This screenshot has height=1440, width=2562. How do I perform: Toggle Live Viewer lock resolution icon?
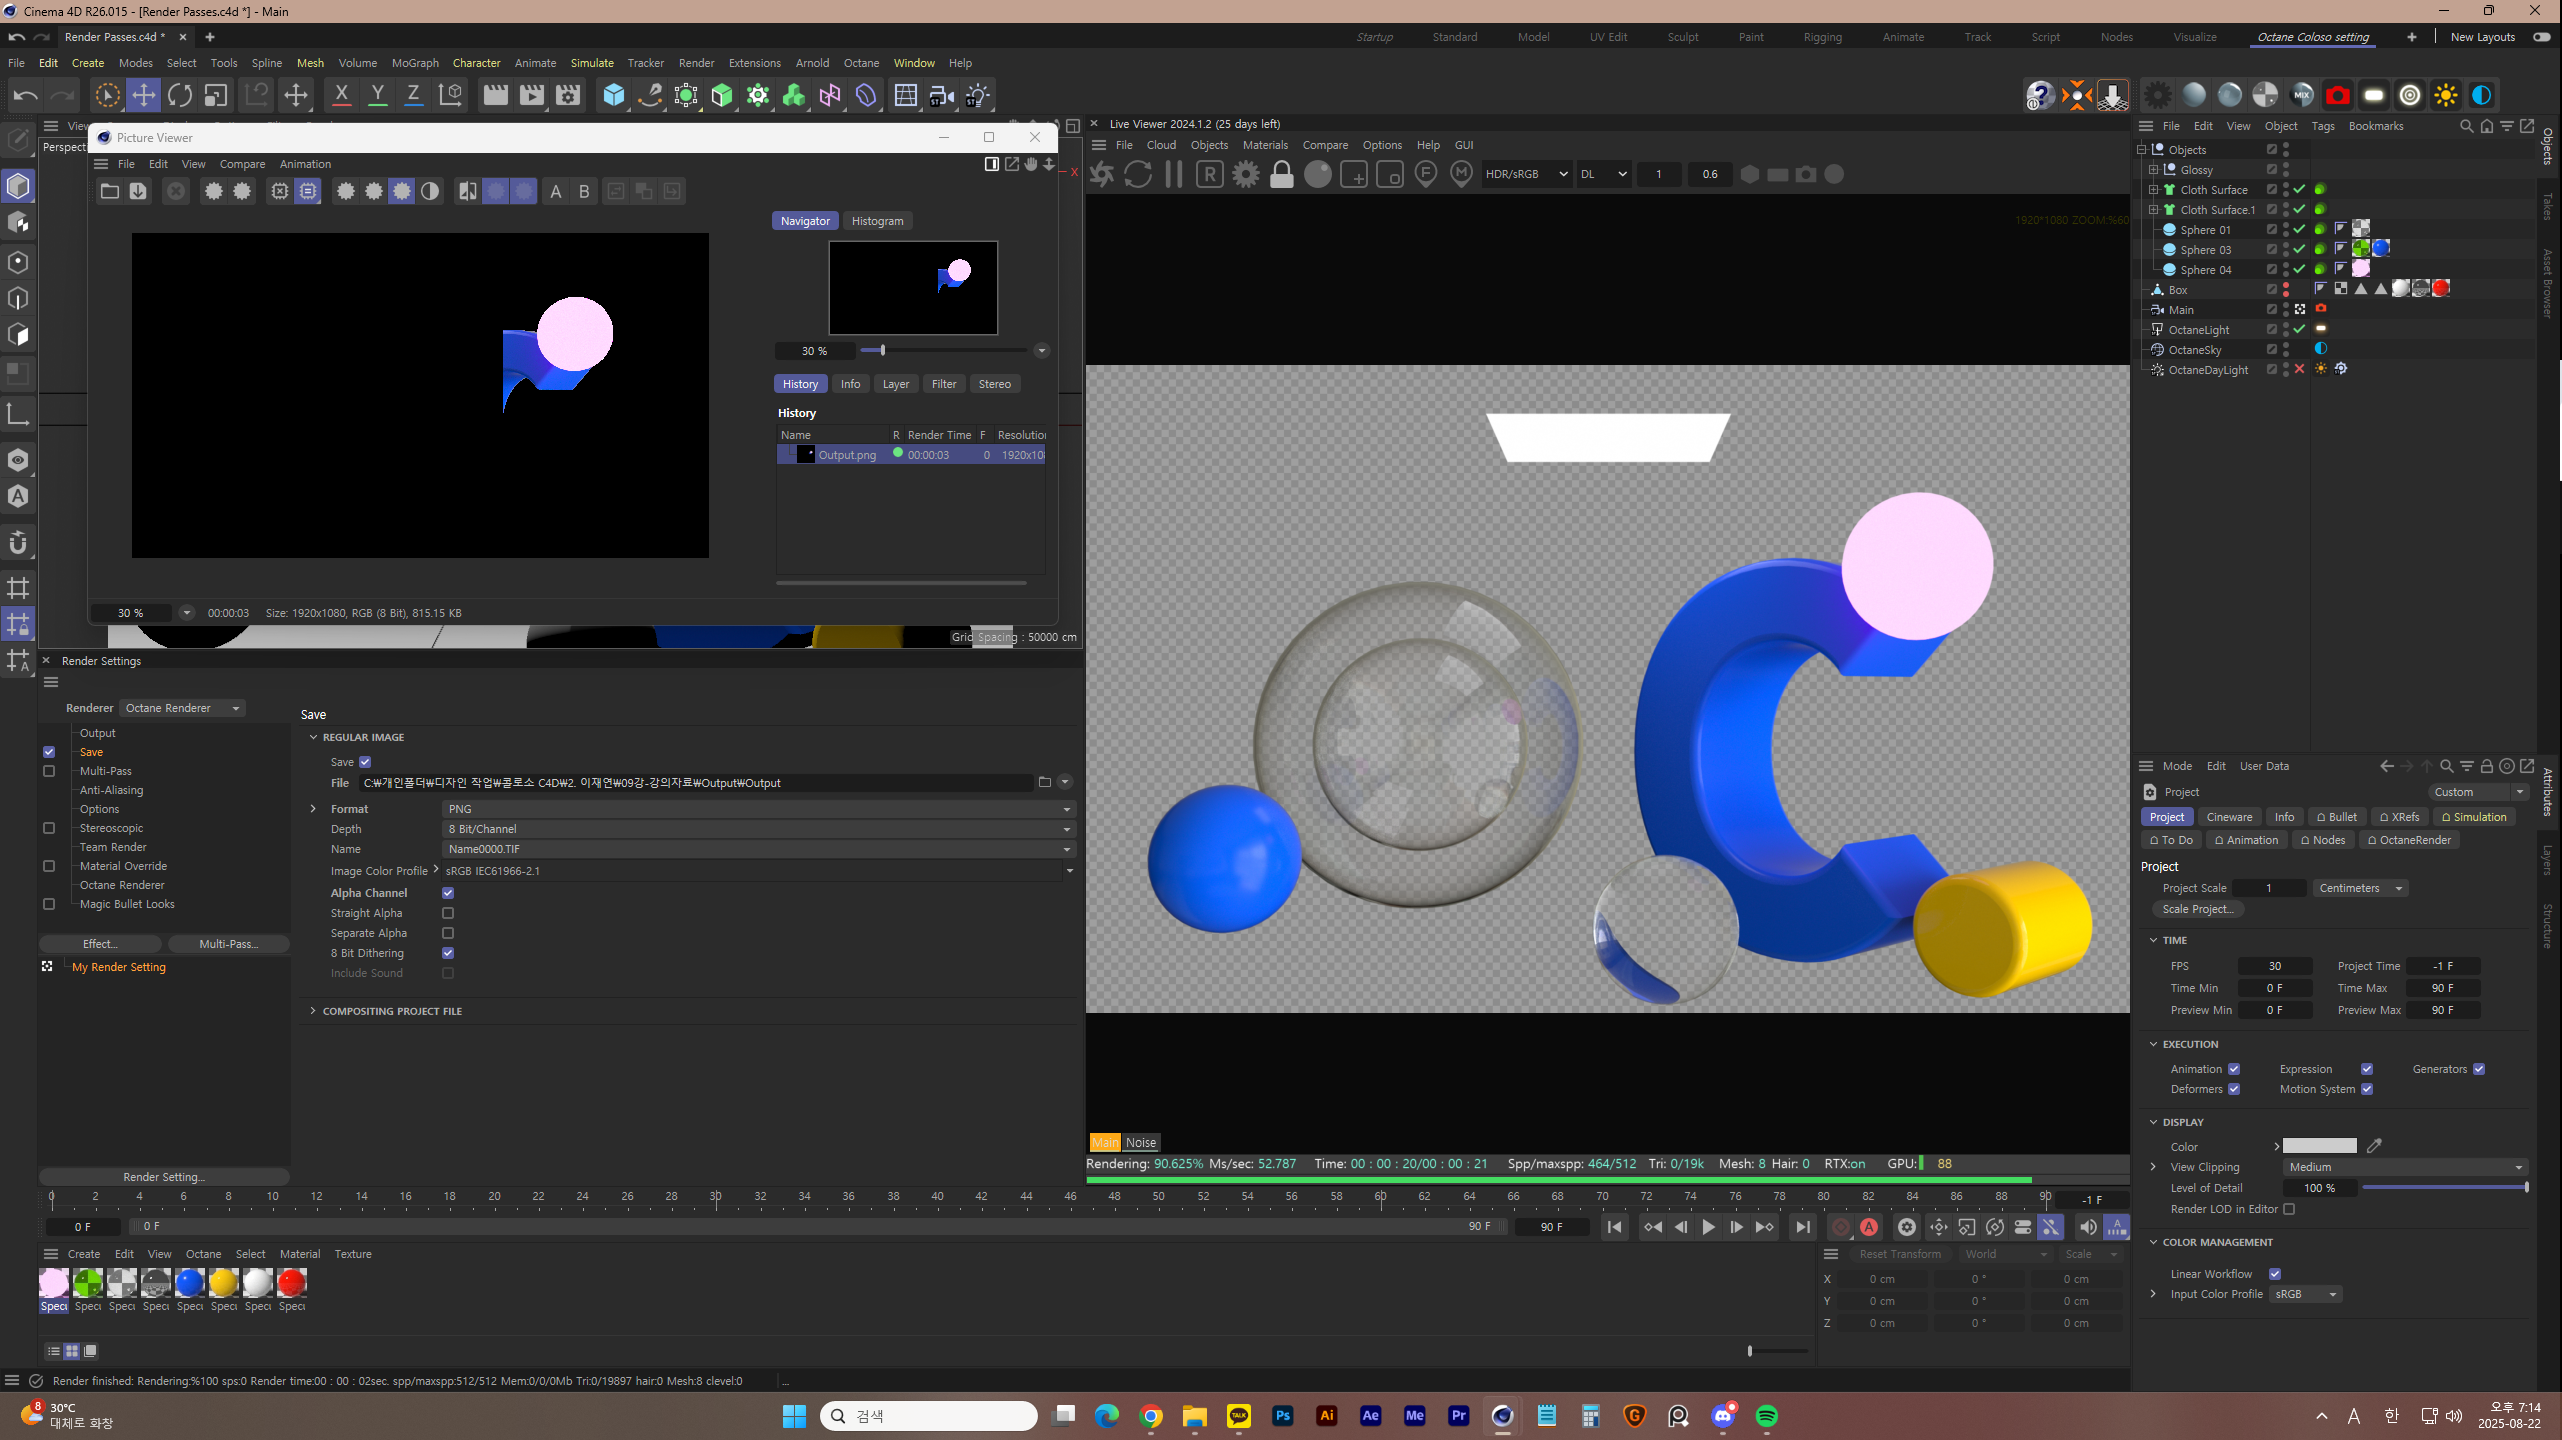point(1282,174)
